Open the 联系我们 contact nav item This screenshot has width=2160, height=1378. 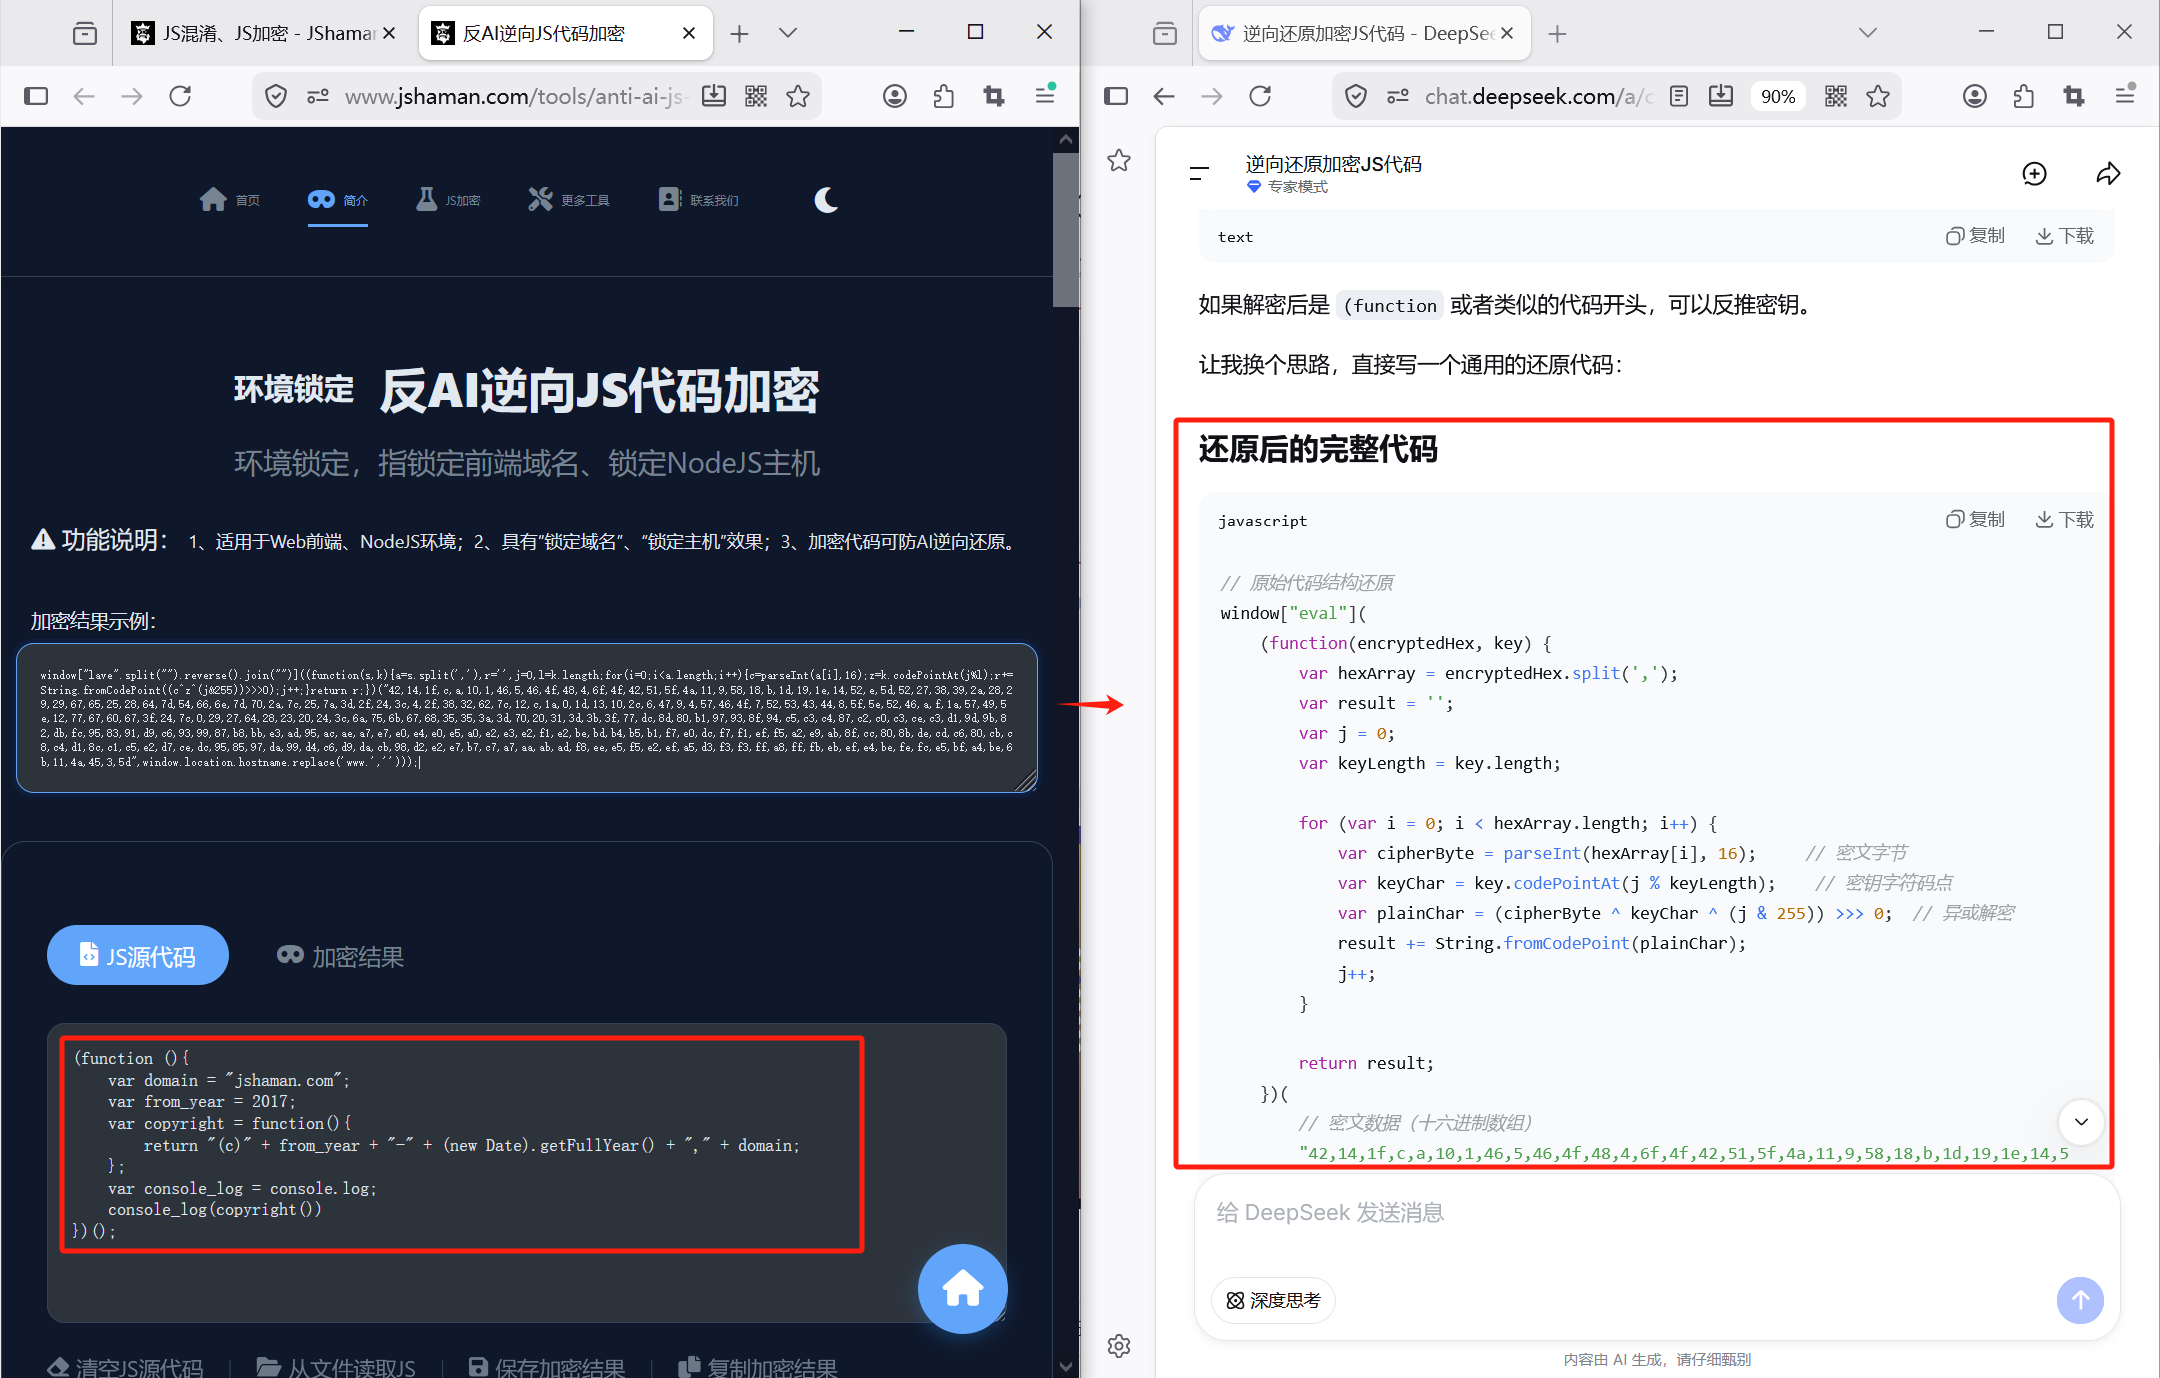(699, 200)
